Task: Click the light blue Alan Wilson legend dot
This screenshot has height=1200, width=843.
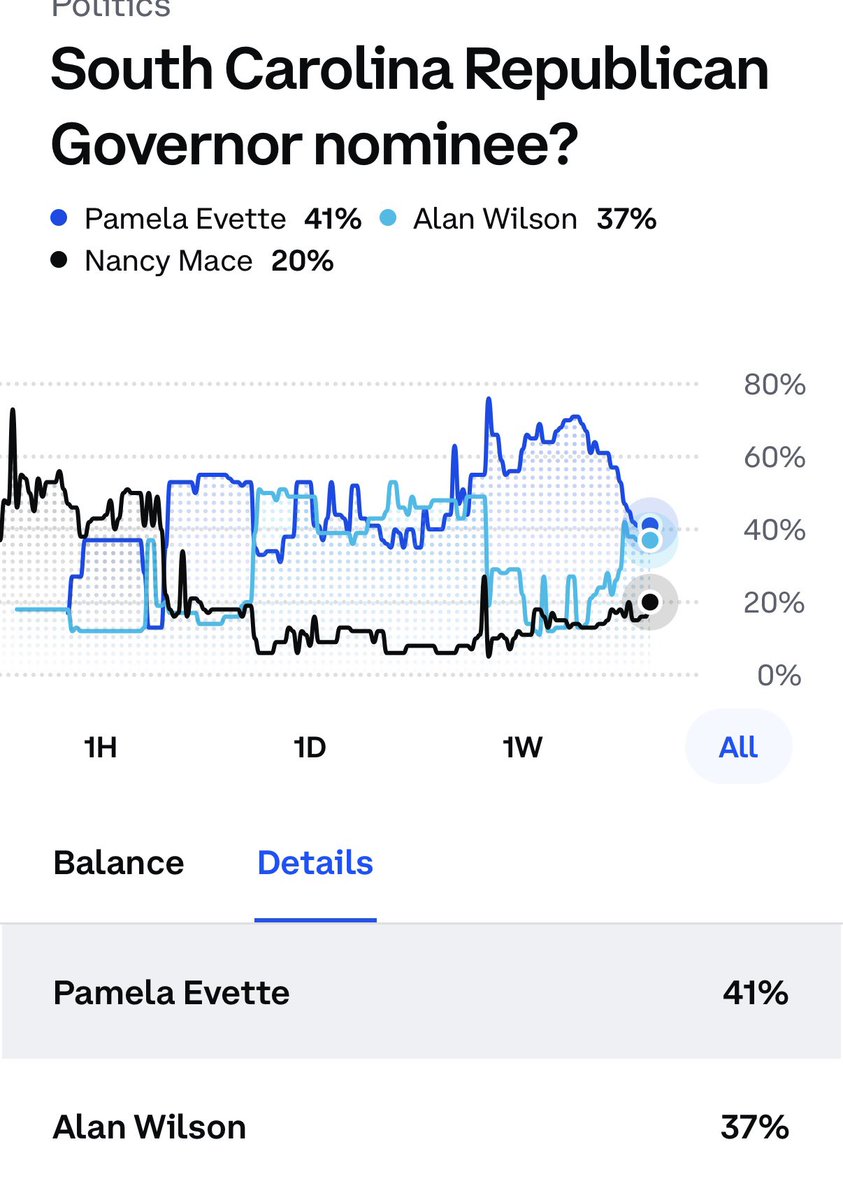Action: [388, 219]
